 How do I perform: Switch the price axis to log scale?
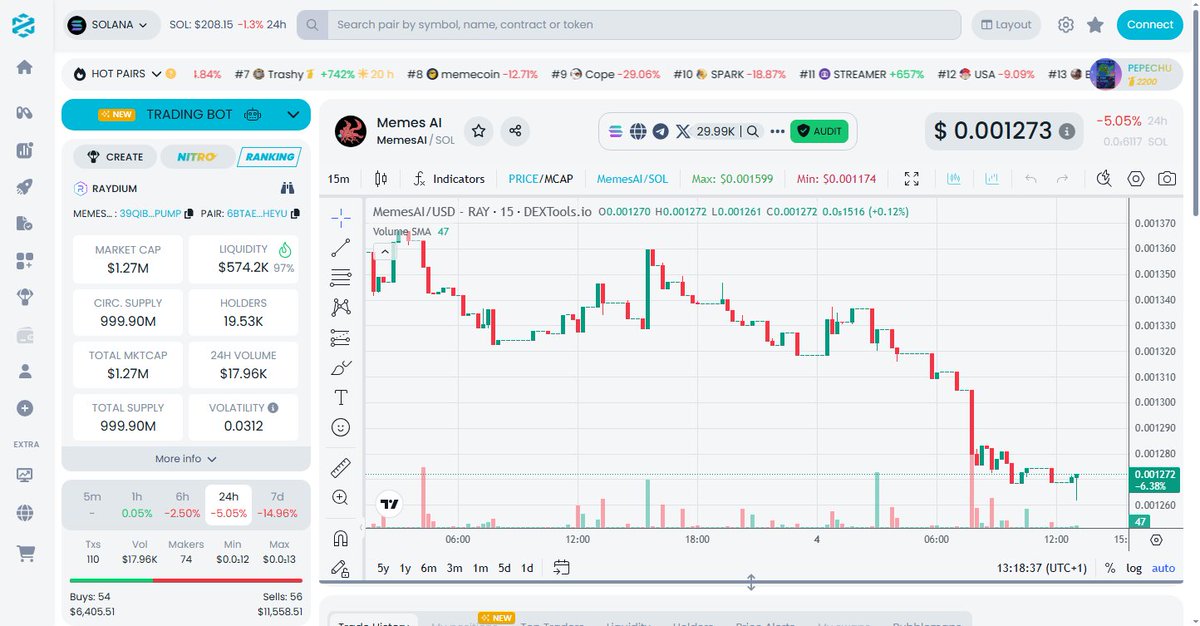(x=1134, y=568)
